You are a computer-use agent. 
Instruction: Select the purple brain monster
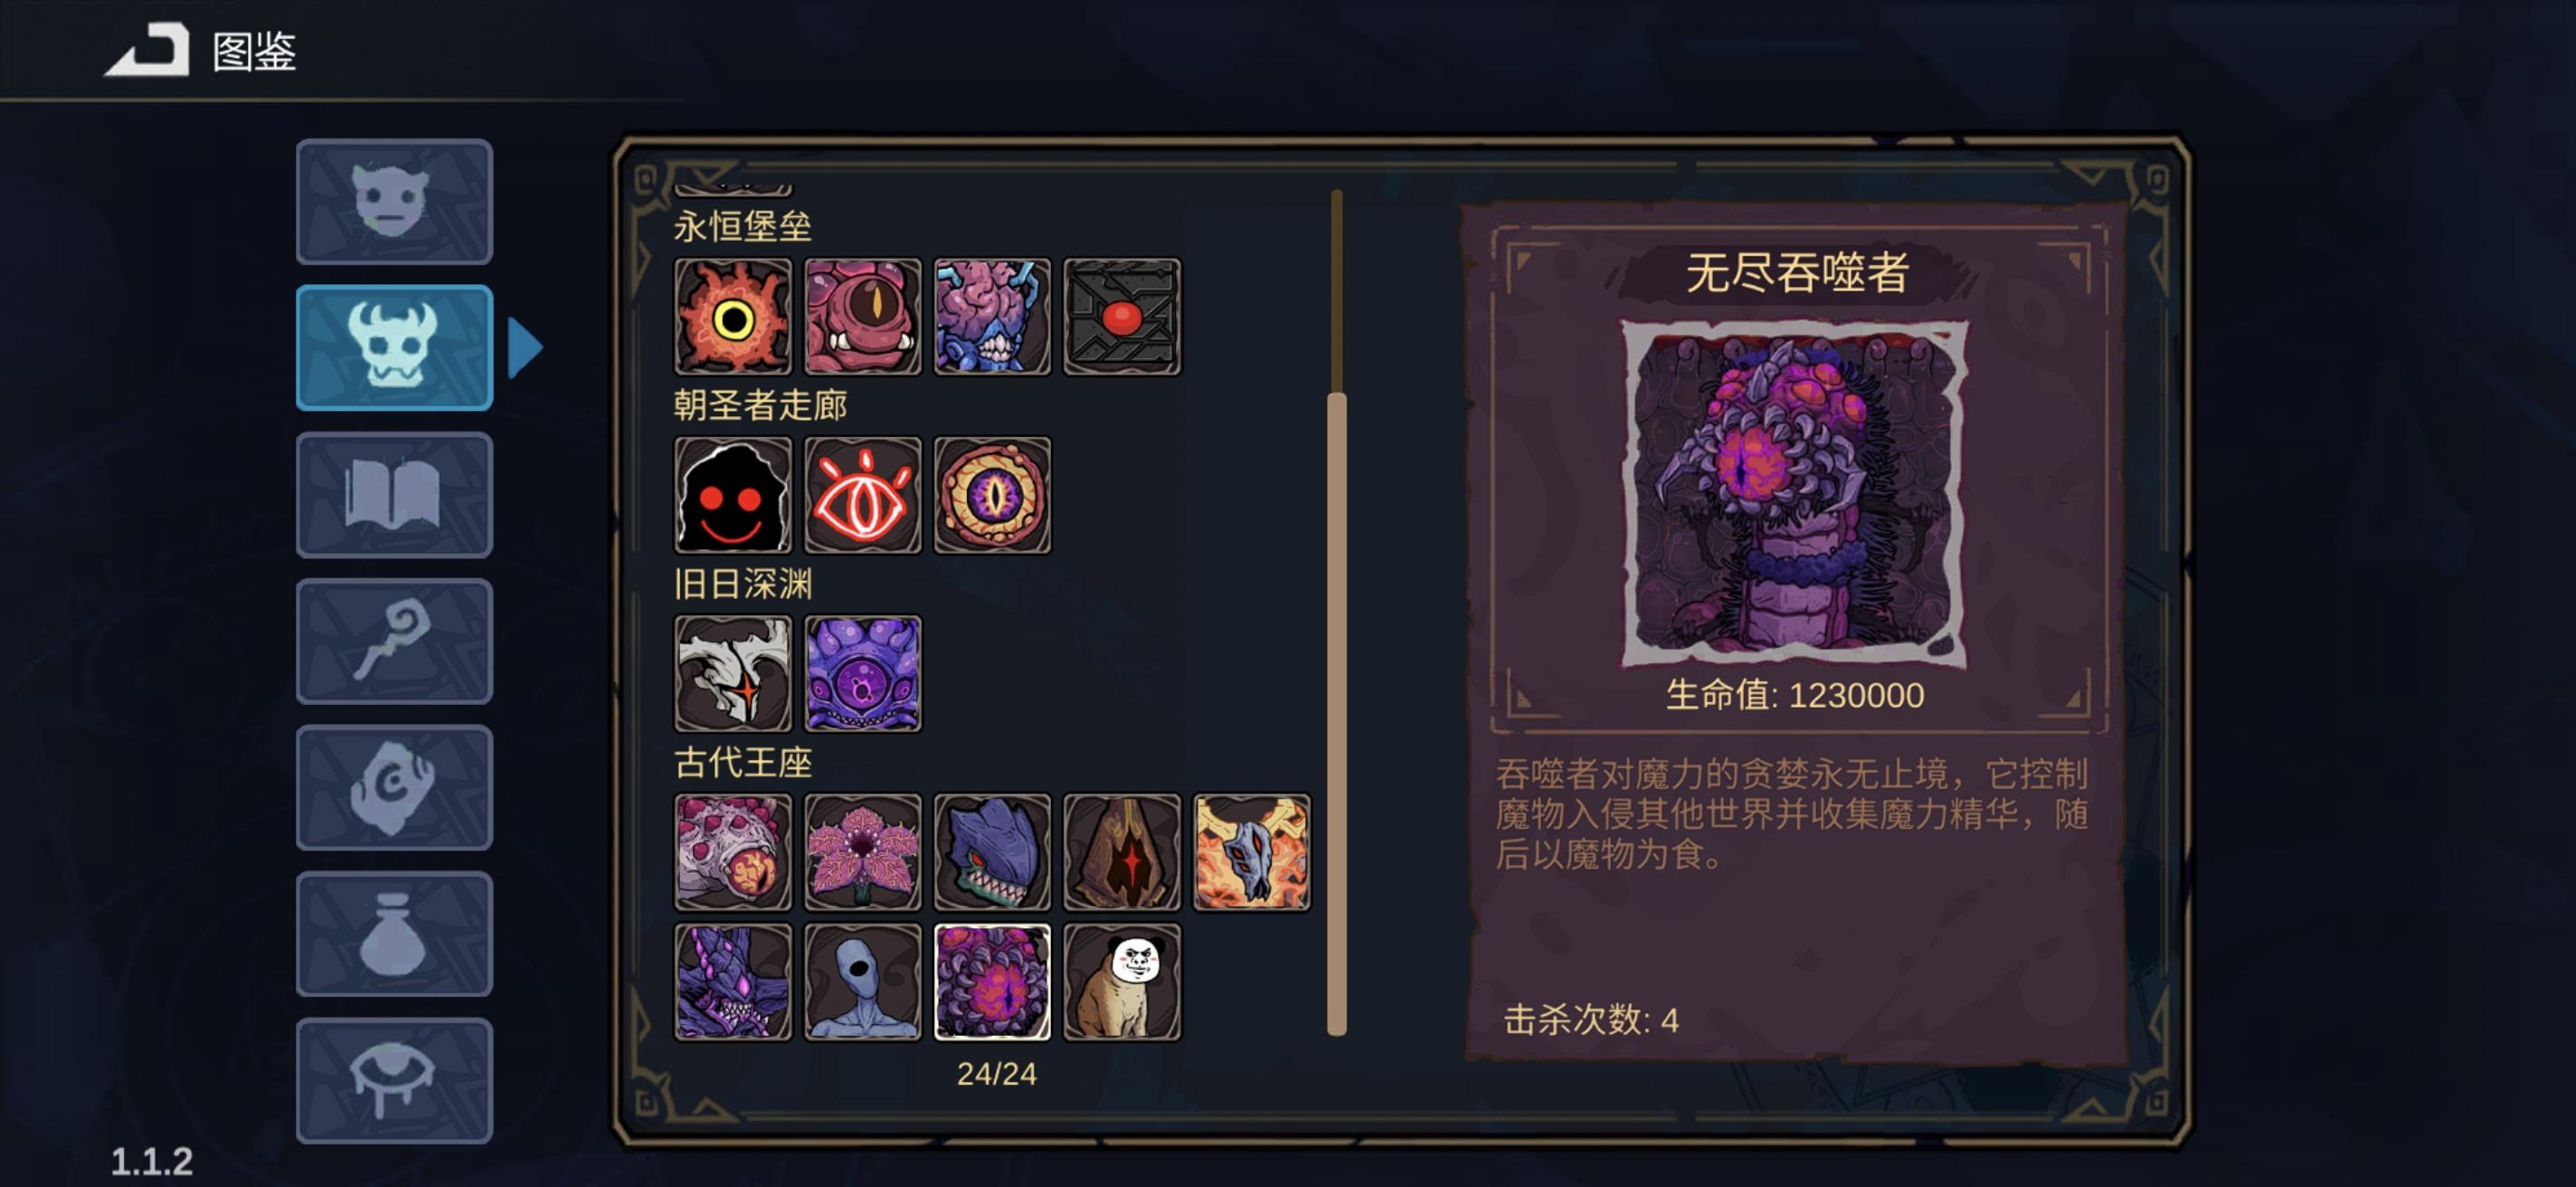click(992, 317)
